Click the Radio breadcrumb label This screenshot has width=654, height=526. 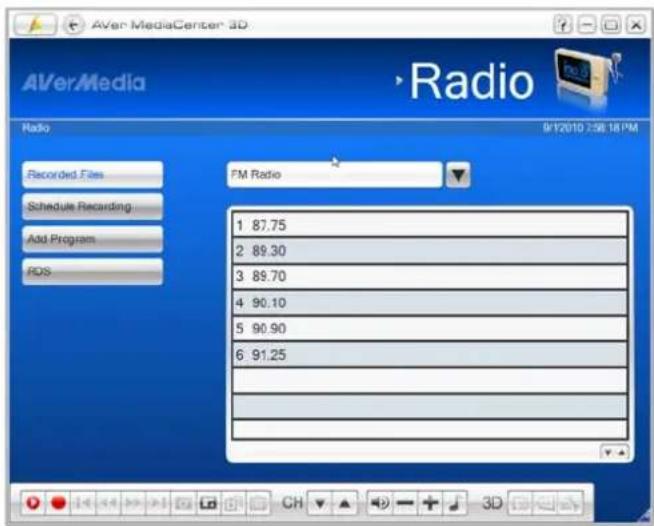36,128
